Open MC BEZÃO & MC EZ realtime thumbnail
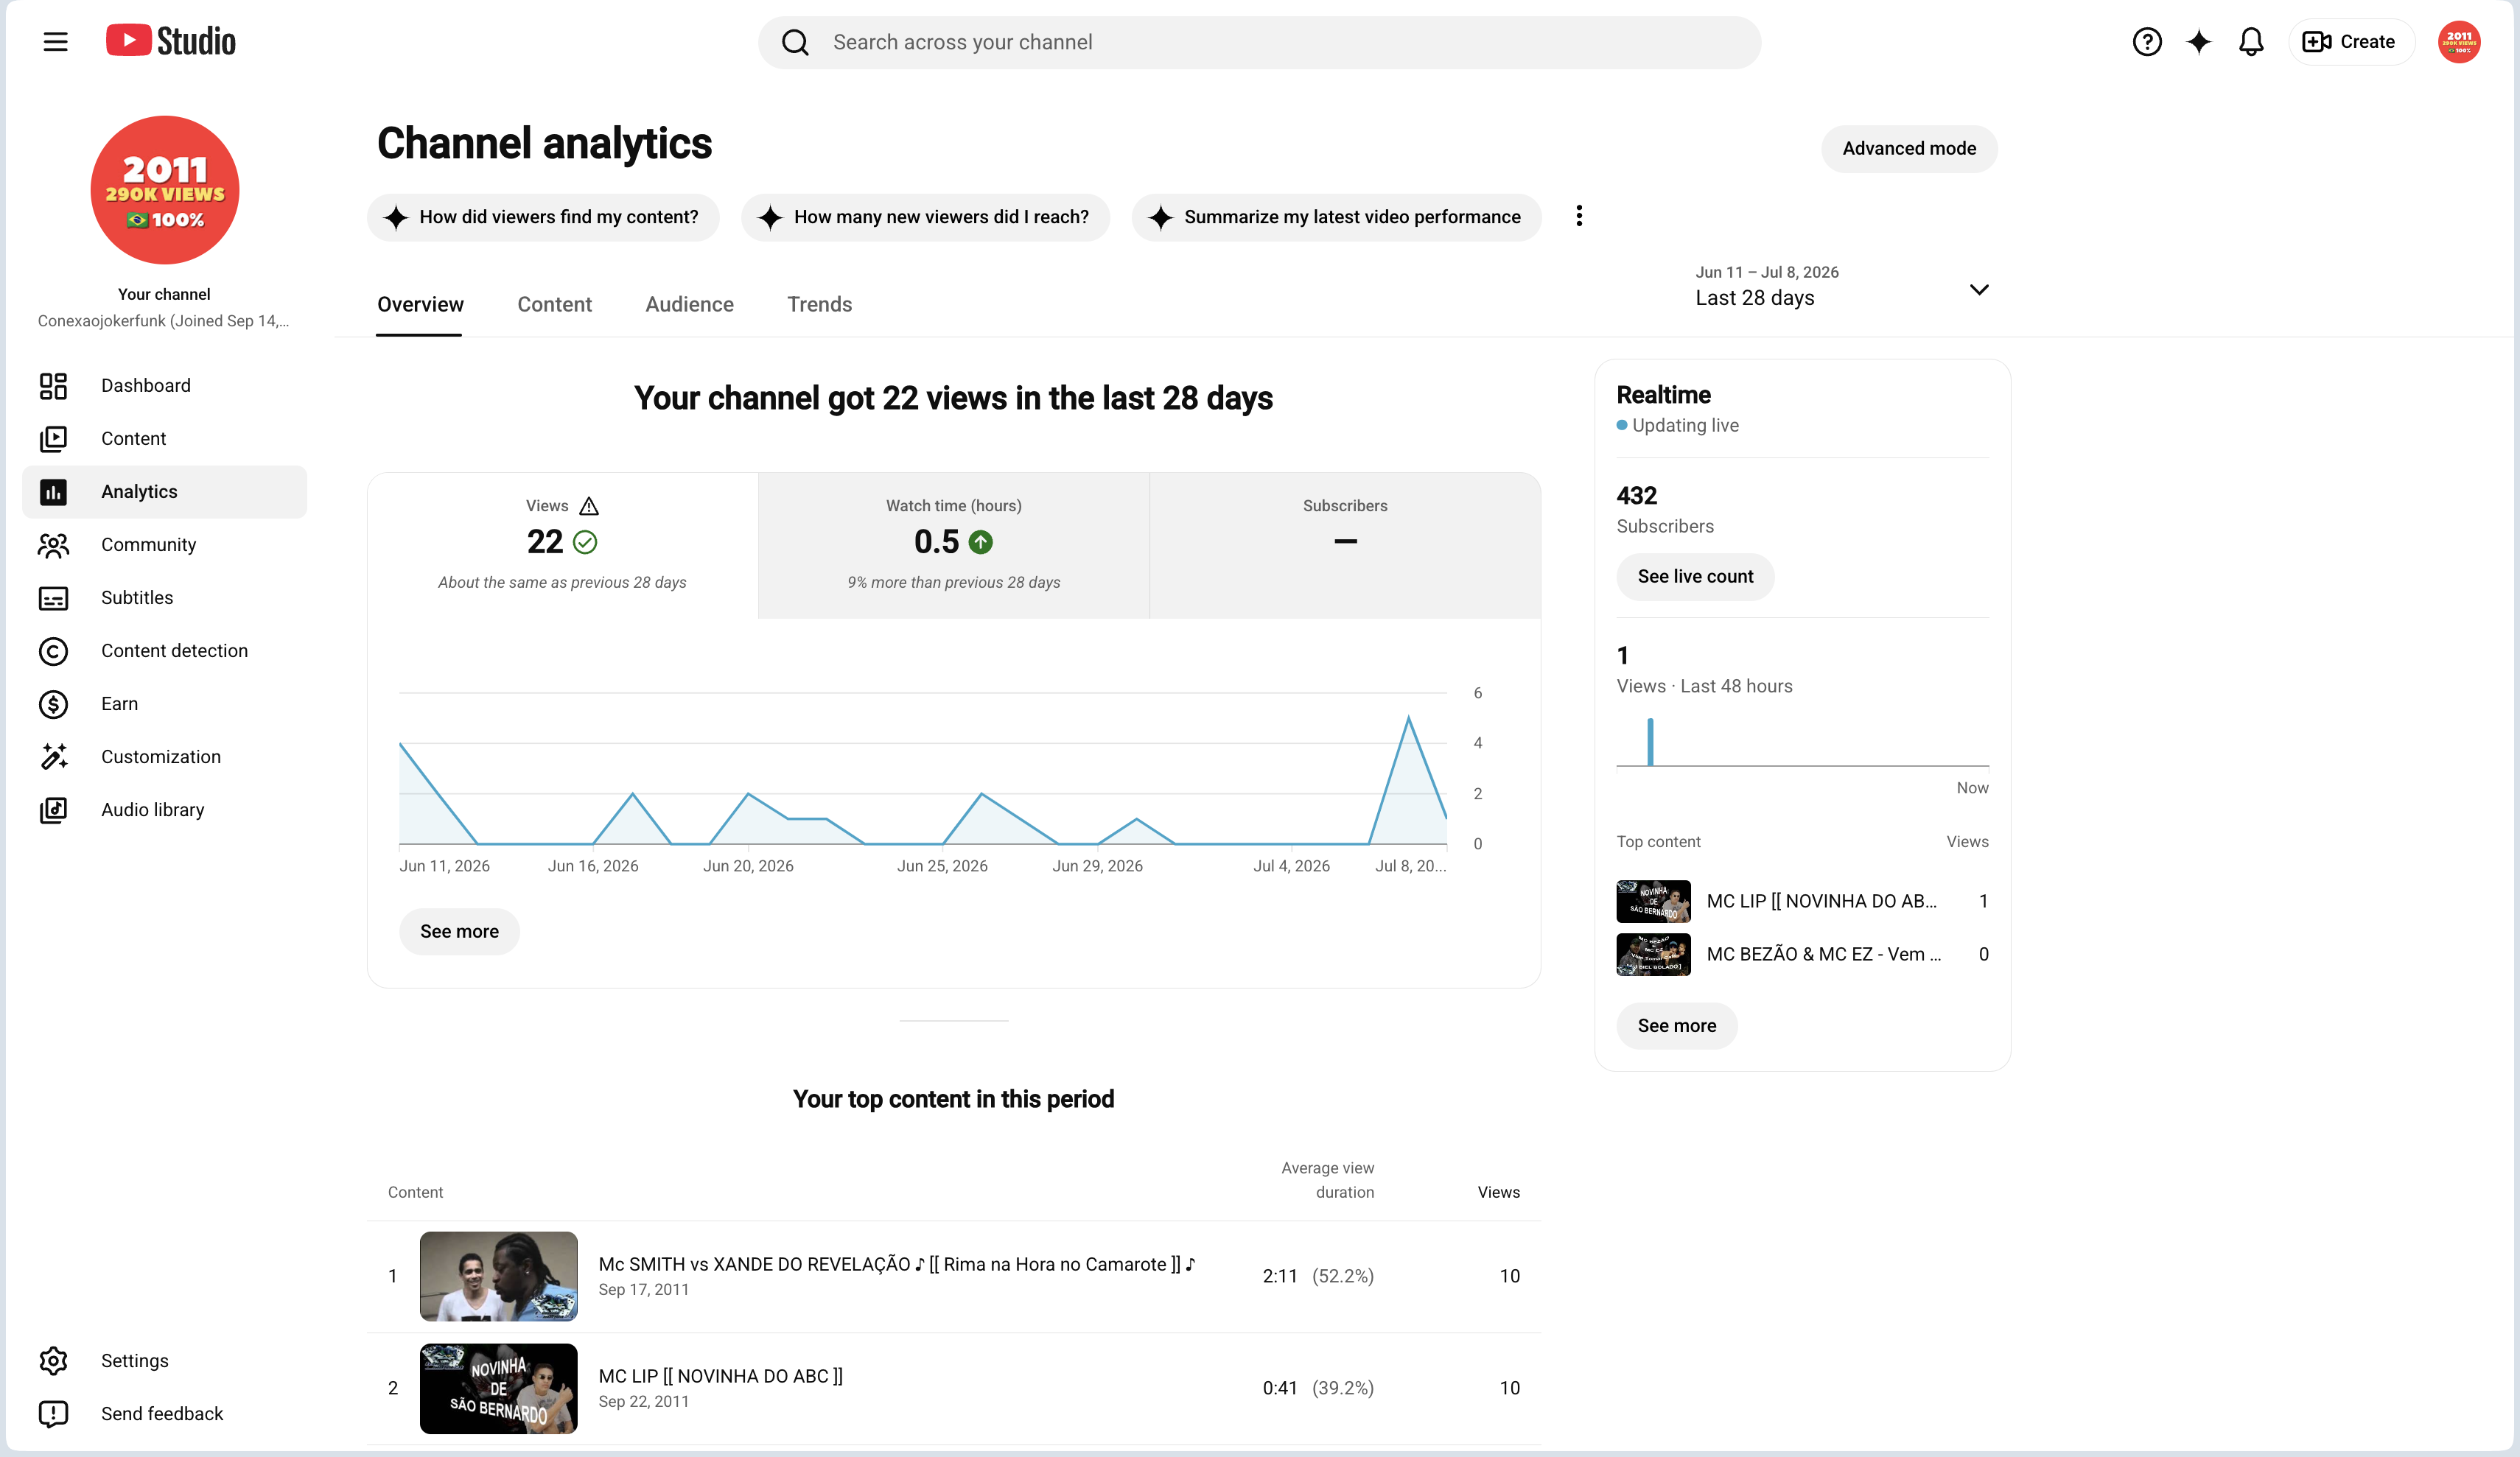This screenshot has height=1457, width=2520. [x=1653, y=954]
